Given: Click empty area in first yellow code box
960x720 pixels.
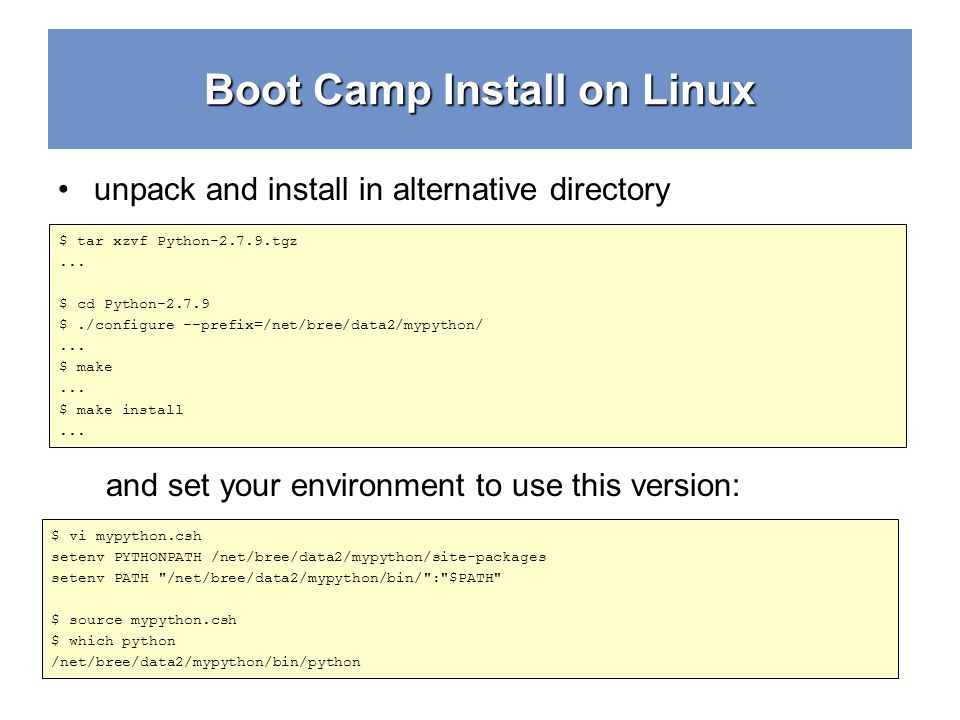Looking at the screenshot, I should pyautogui.click(x=673, y=367).
